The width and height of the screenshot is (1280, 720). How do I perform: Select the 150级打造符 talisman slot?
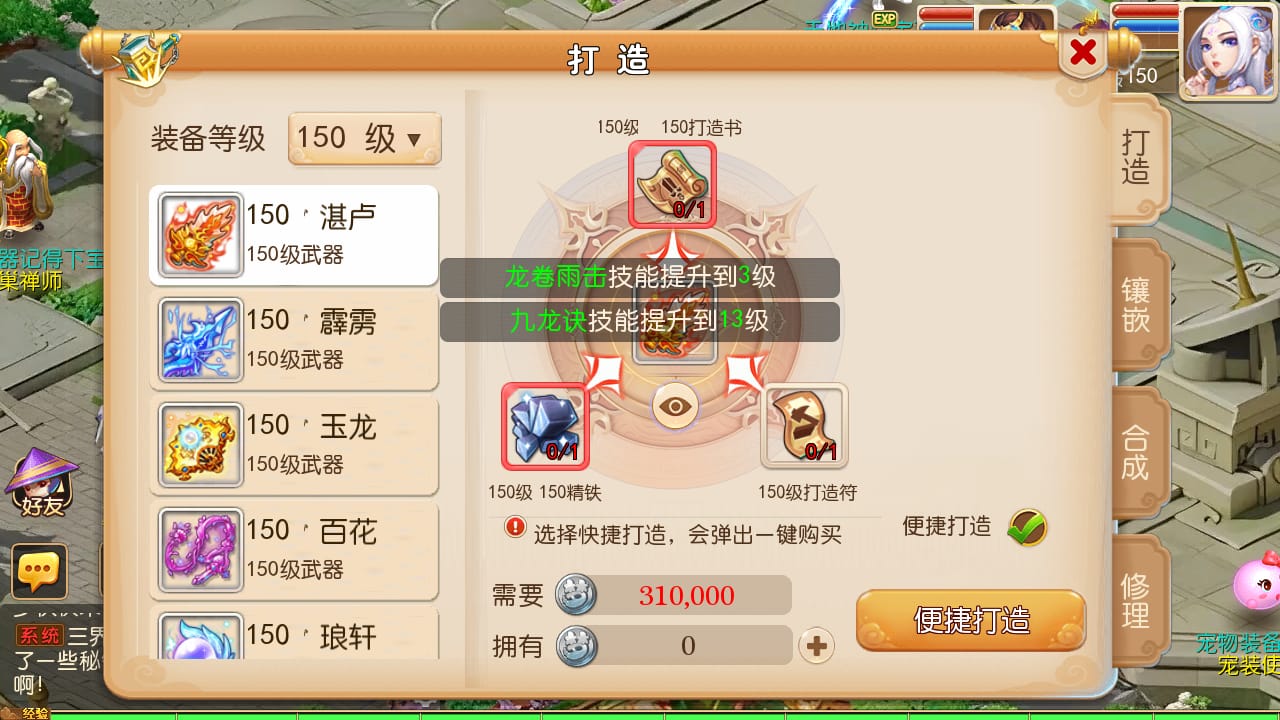pyautogui.click(x=804, y=426)
